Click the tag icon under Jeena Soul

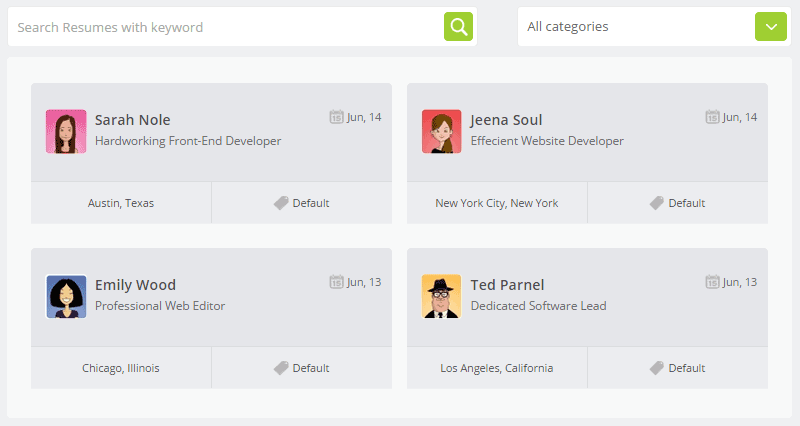tap(657, 203)
